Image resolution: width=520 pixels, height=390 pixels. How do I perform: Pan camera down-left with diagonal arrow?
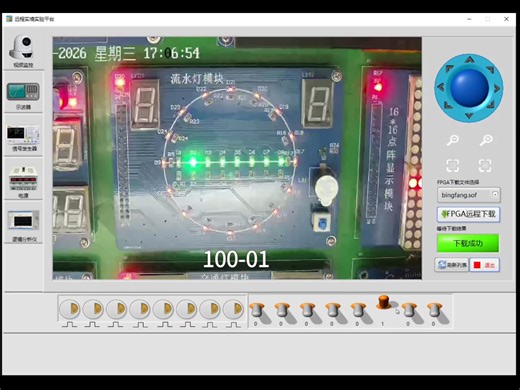(449, 105)
